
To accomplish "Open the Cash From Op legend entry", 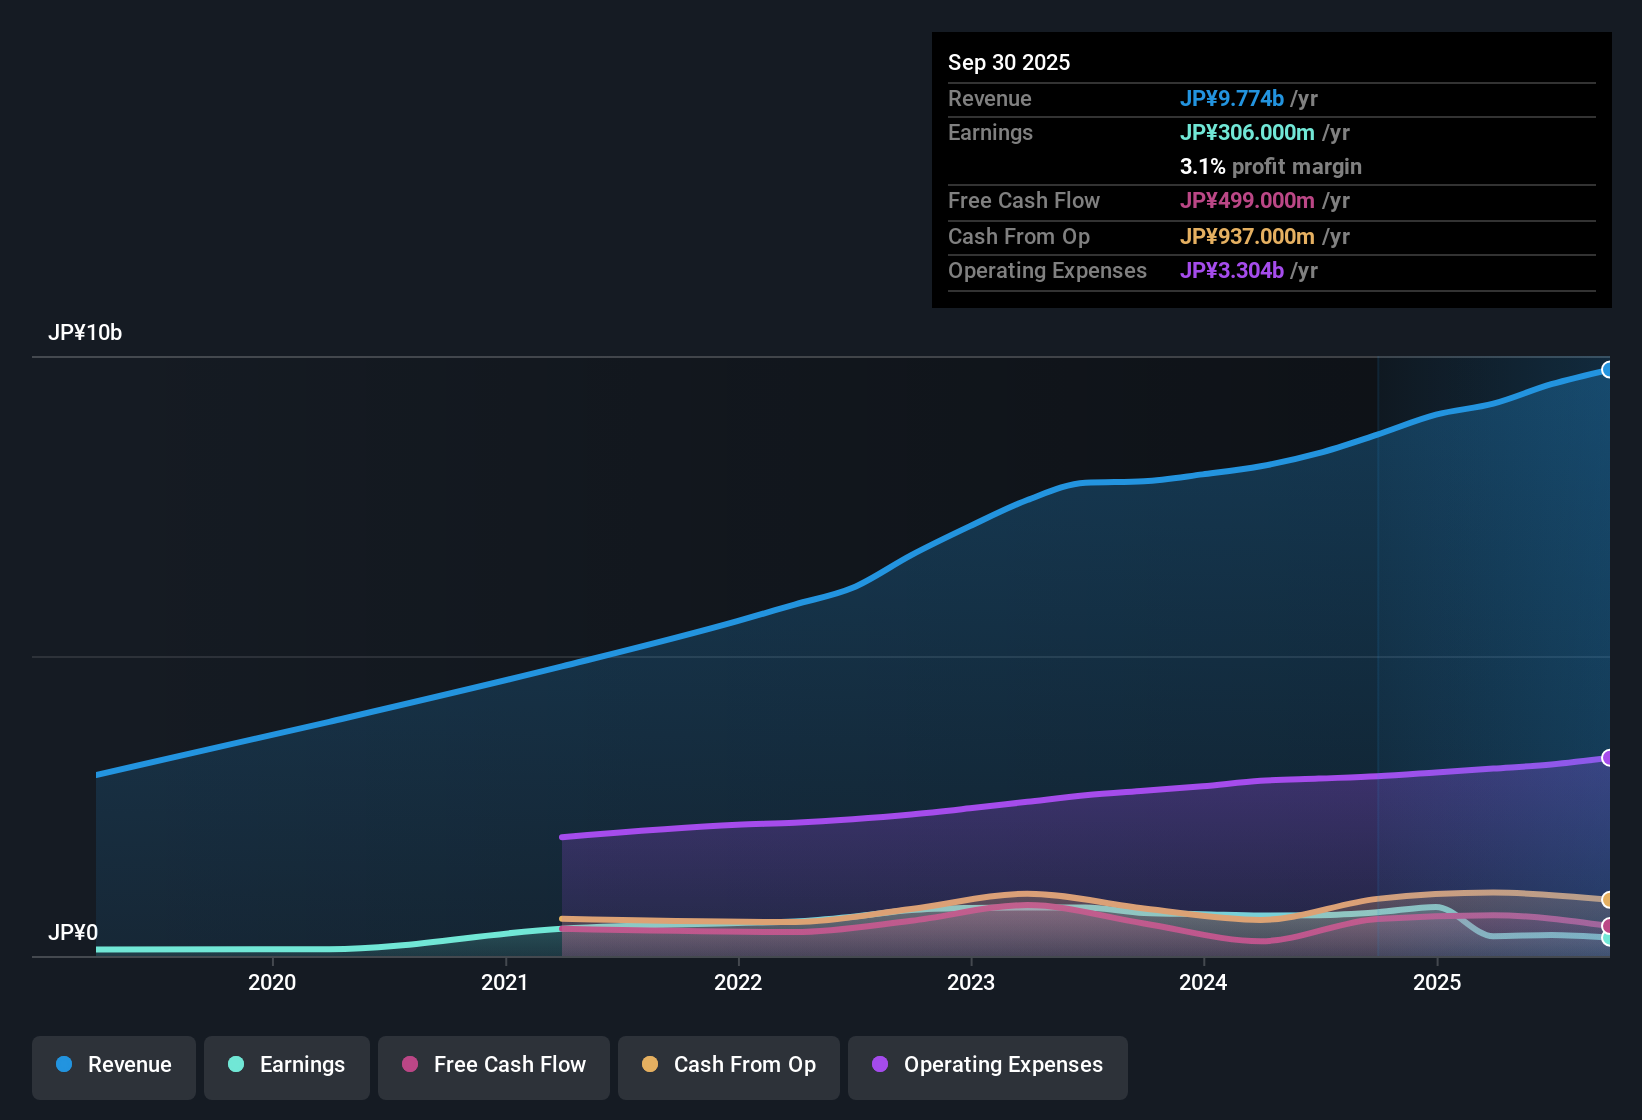I will [728, 1065].
